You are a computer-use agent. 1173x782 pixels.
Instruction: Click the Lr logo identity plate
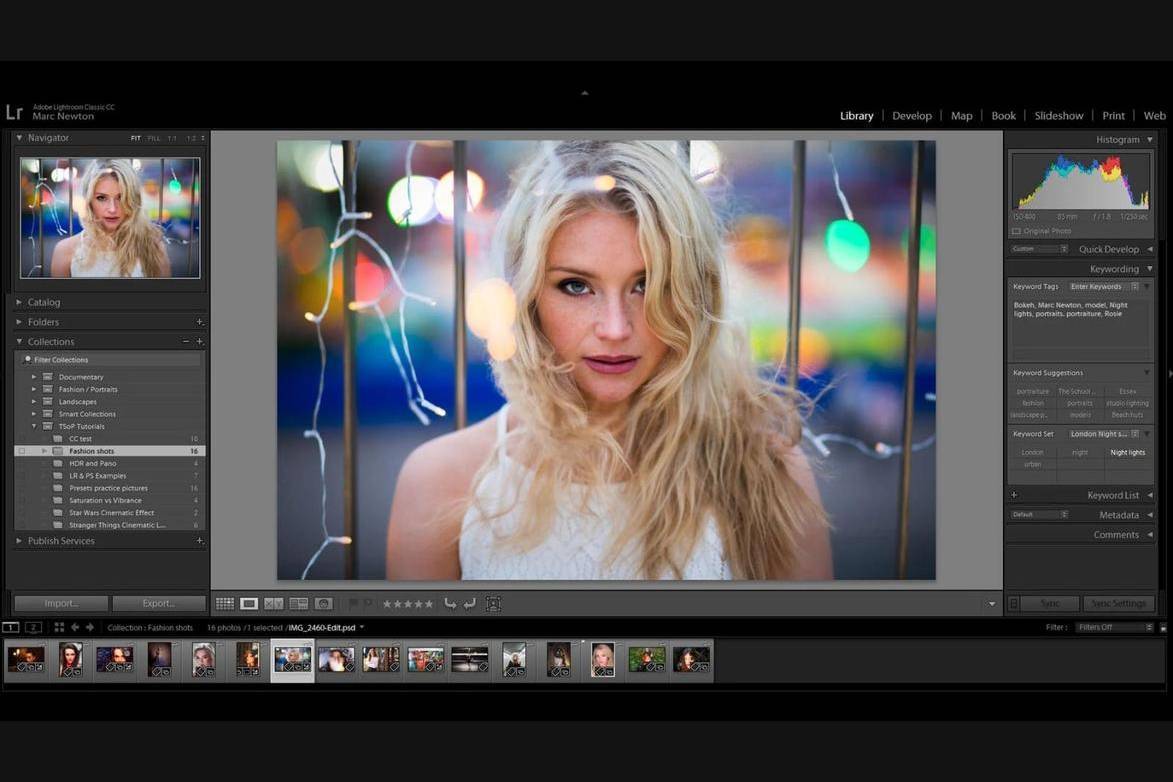pyautogui.click(x=14, y=112)
